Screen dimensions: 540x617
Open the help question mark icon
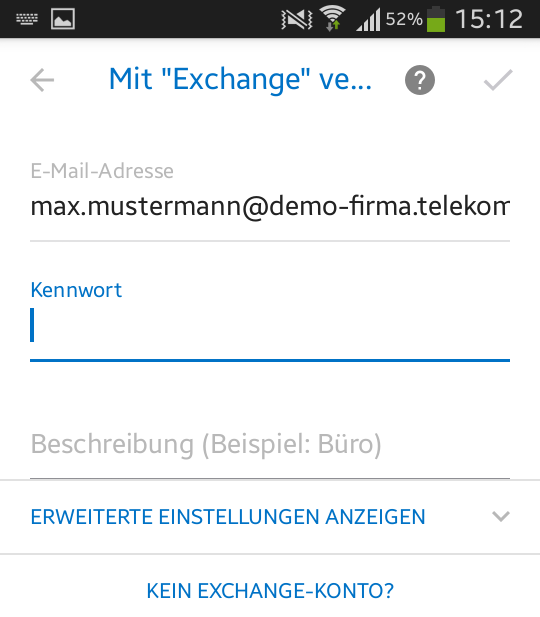coord(420,80)
